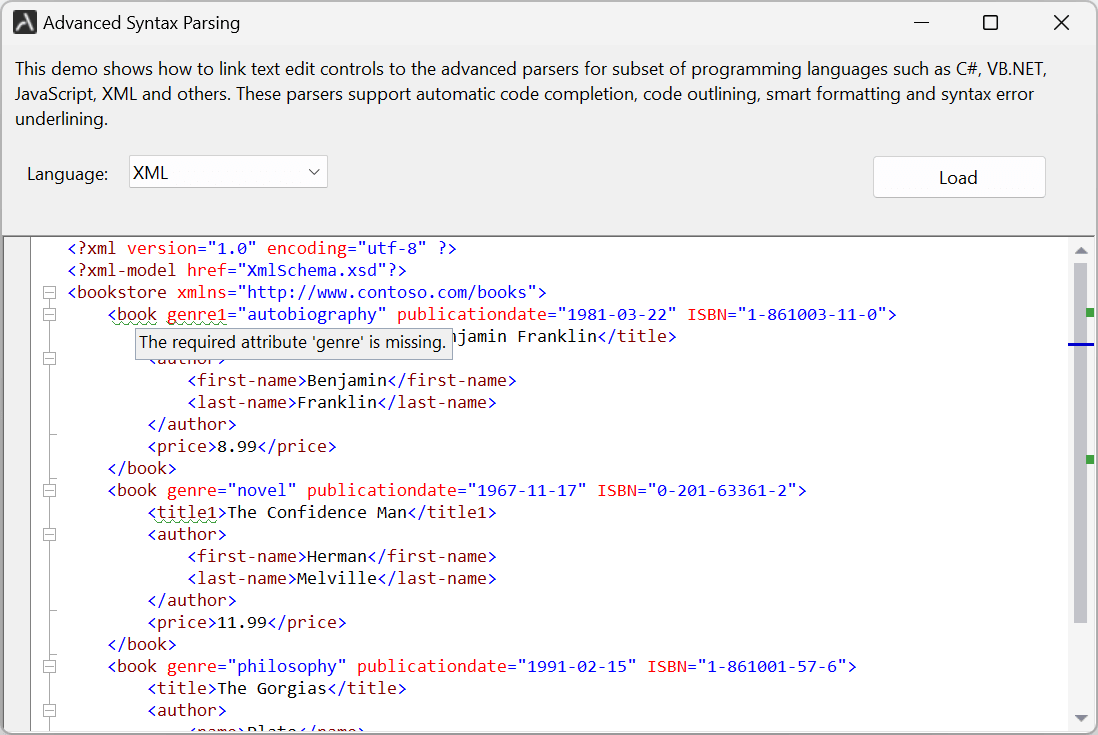Click the Load button
Viewport: 1098px width, 735px height.
959,177
